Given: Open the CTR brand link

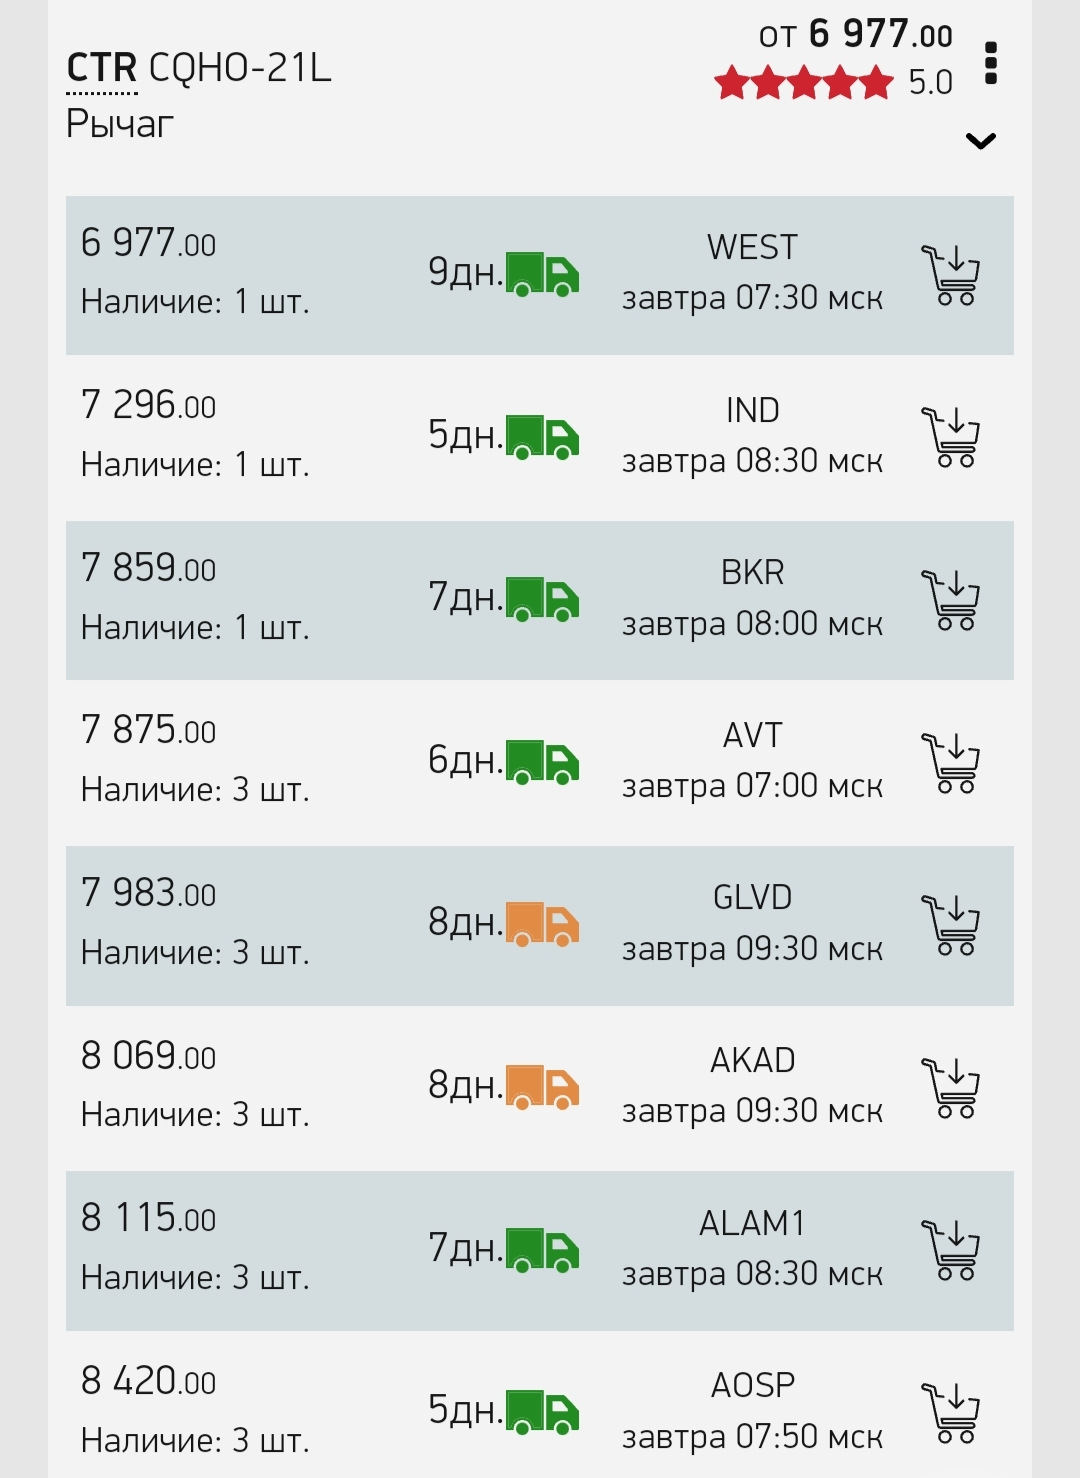Looking at the screenshot, I should pyautogui.click(x=101, y=68).
